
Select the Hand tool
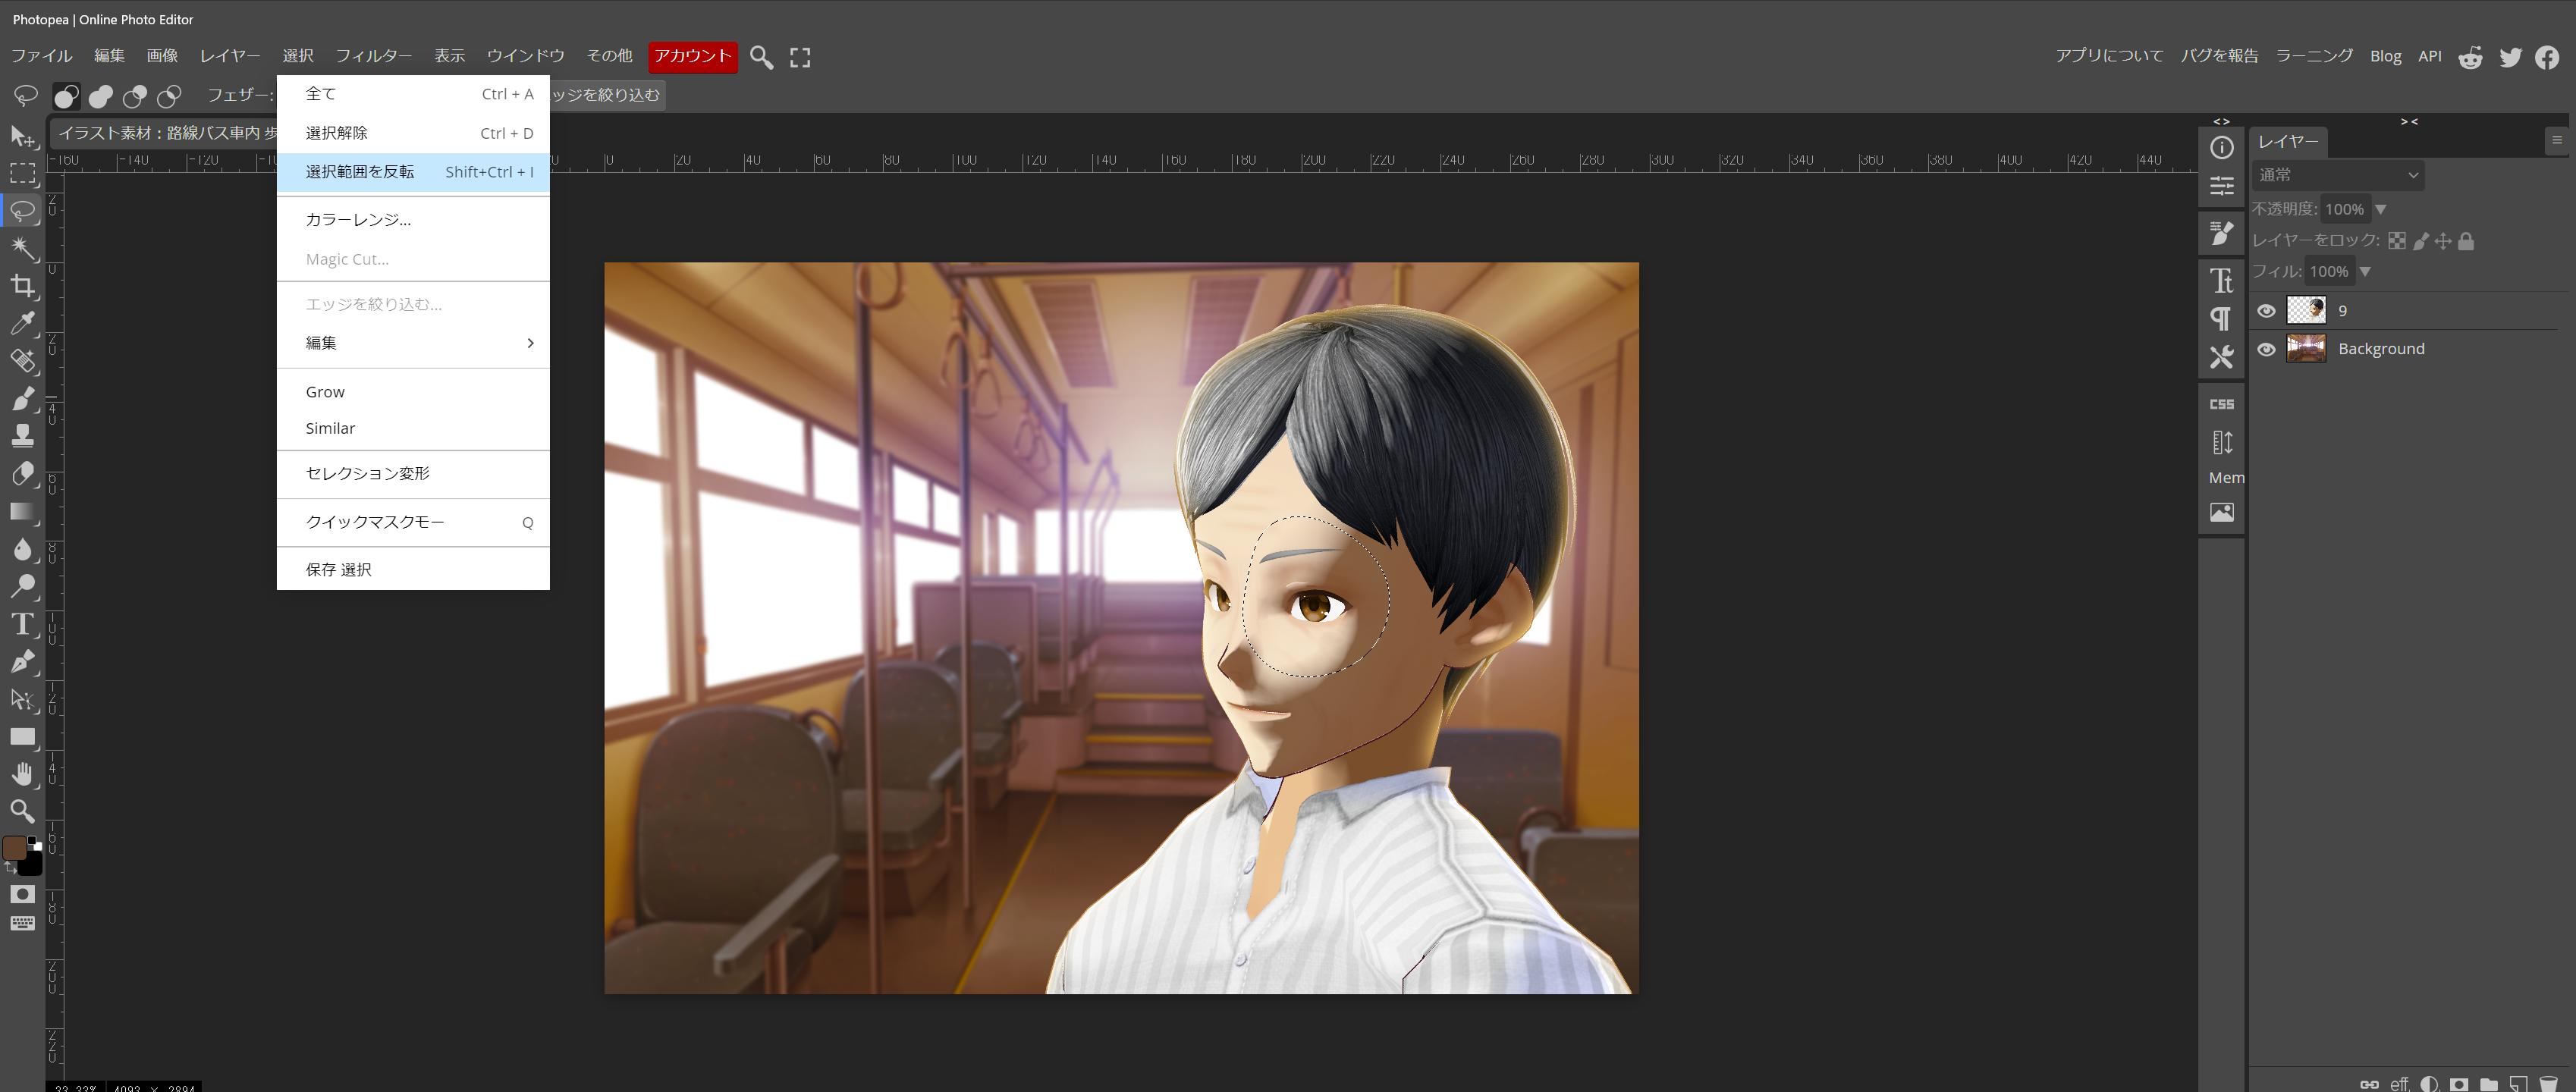coord(22,773)
